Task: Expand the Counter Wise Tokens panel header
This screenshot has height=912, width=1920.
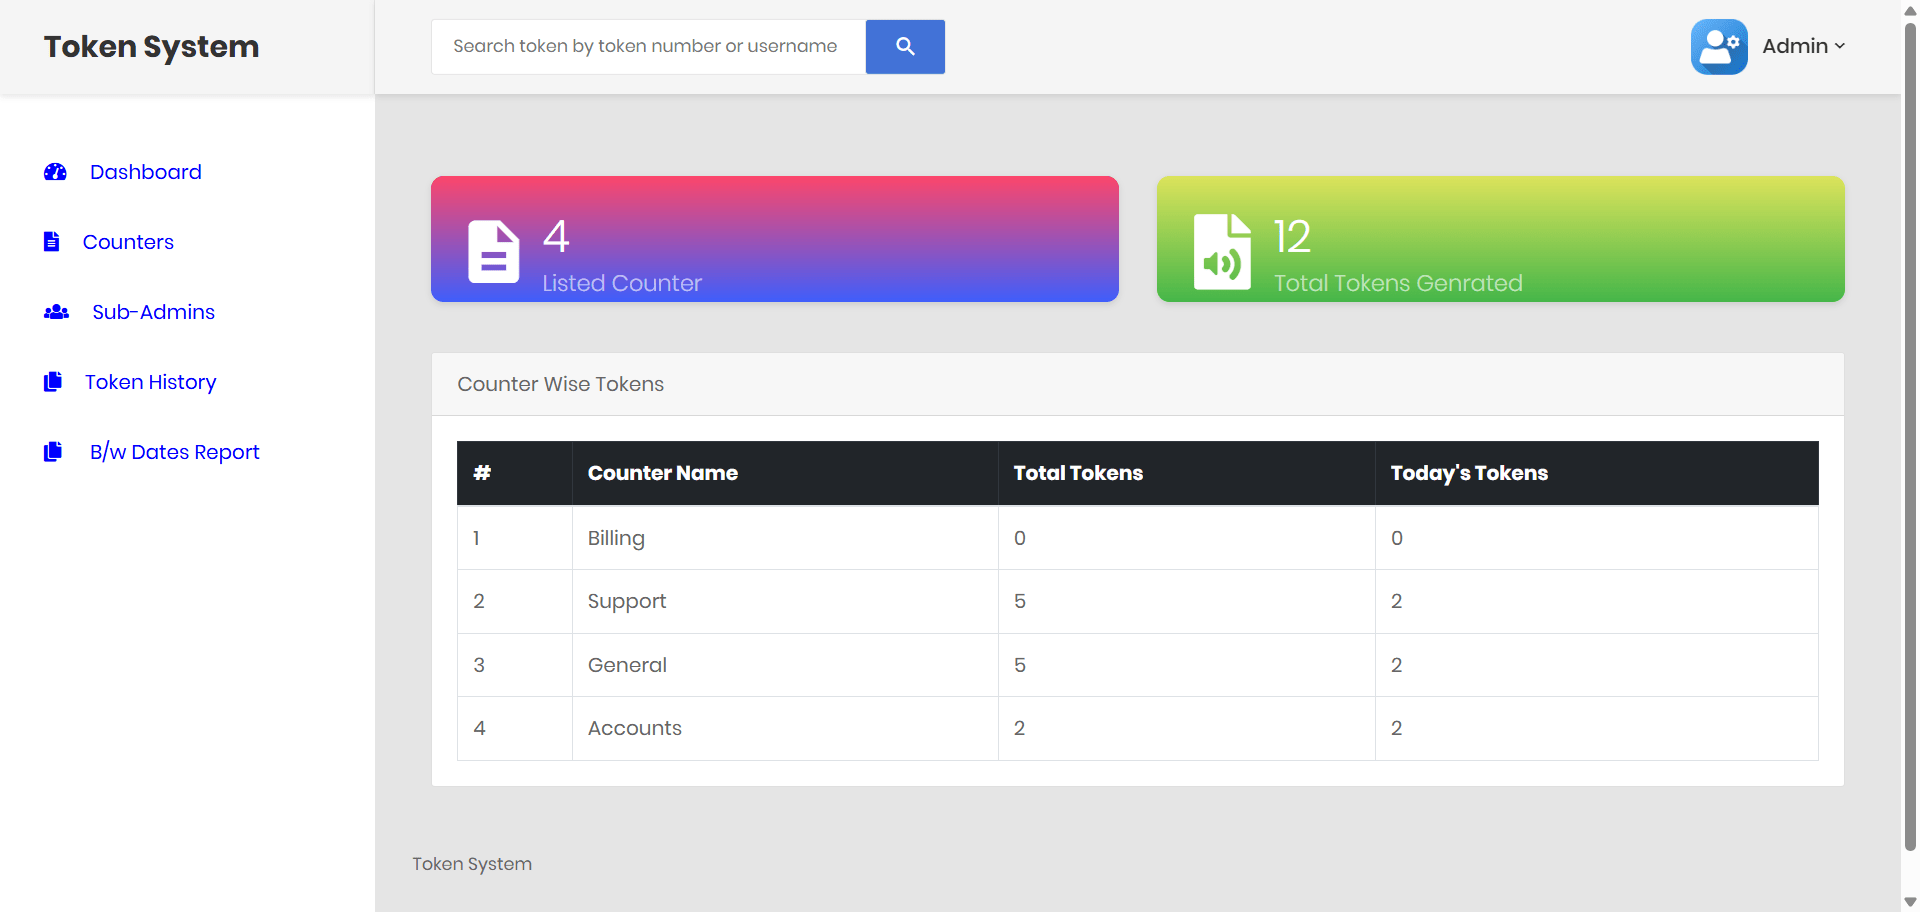Action: click(x=560, y=384)
